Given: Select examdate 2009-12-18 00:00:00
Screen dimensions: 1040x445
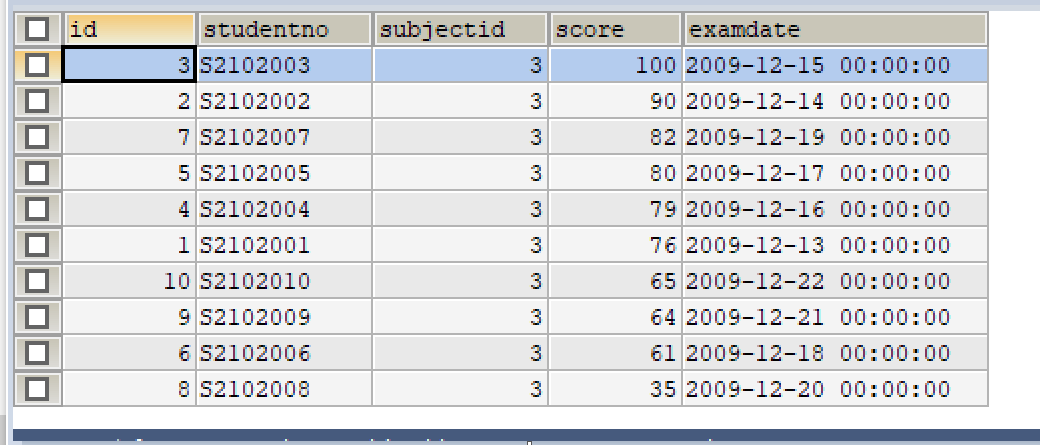Looking at the screenshot, I should tap(836, 353).
